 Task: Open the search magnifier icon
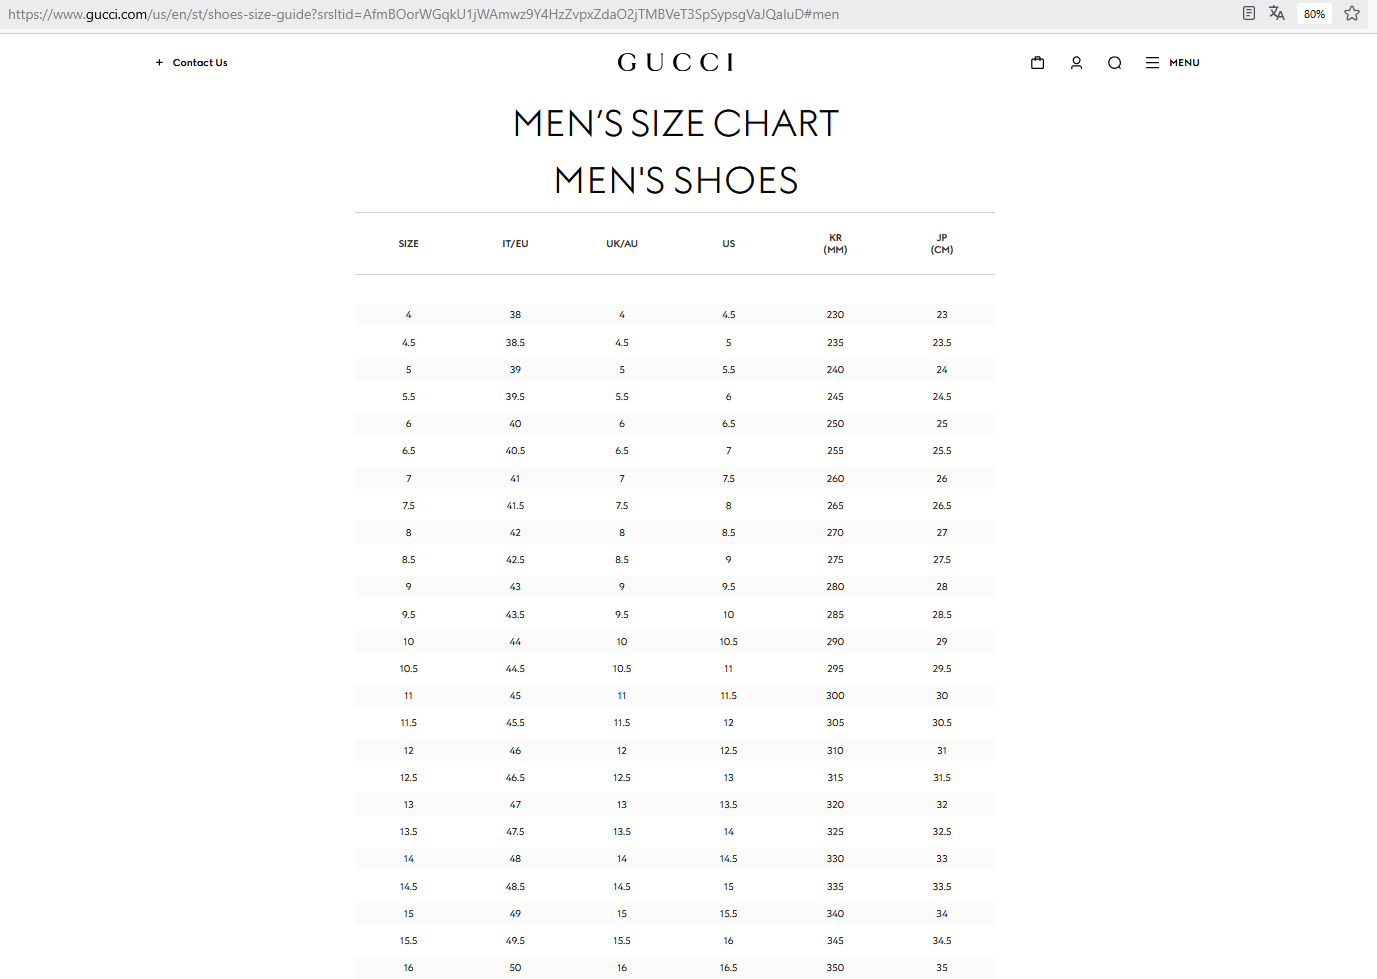click(1114, 62)
